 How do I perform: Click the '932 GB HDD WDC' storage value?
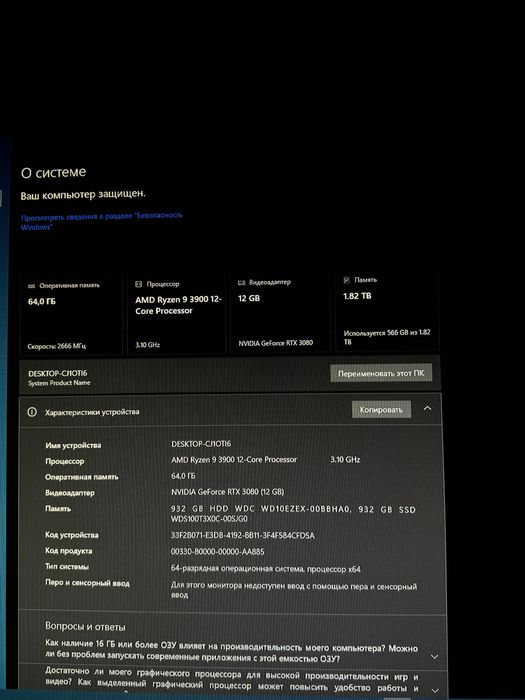[x=293, y=514]
